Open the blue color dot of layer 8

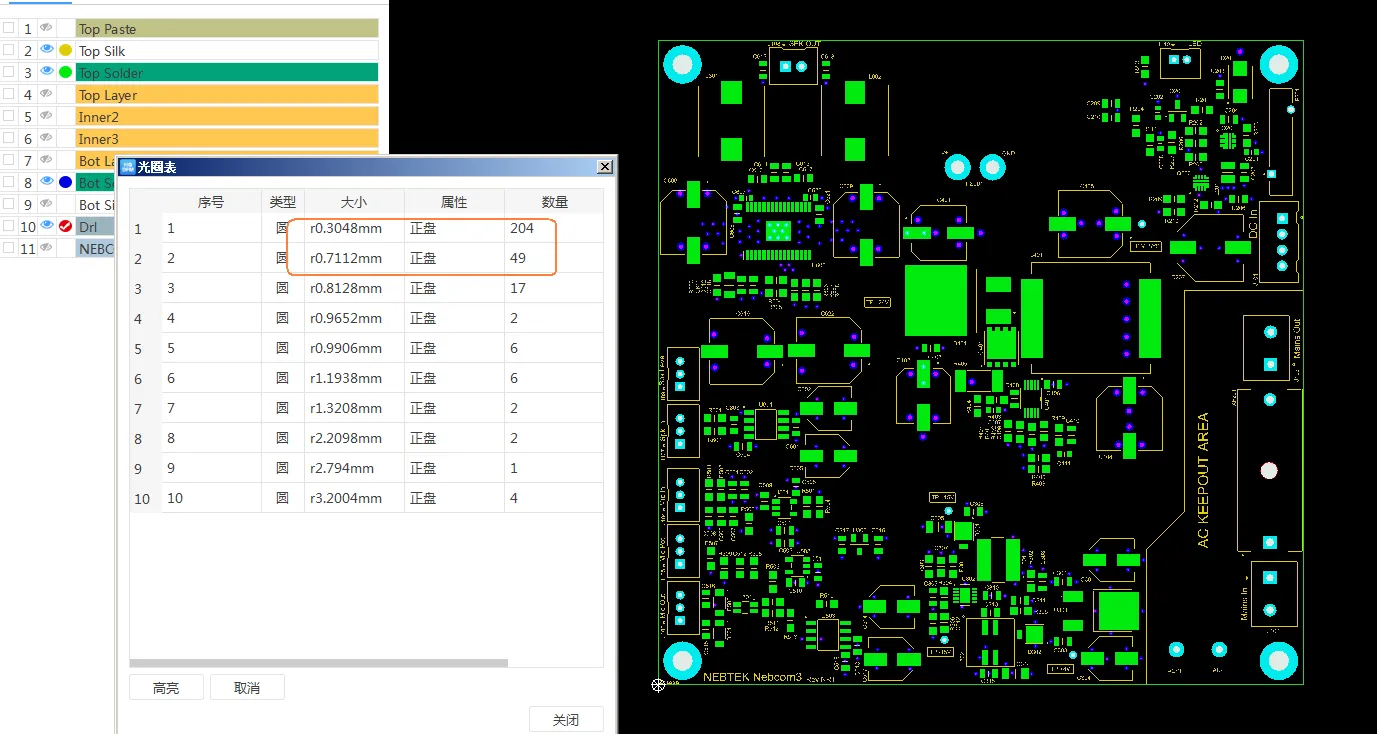coord(66,182)
